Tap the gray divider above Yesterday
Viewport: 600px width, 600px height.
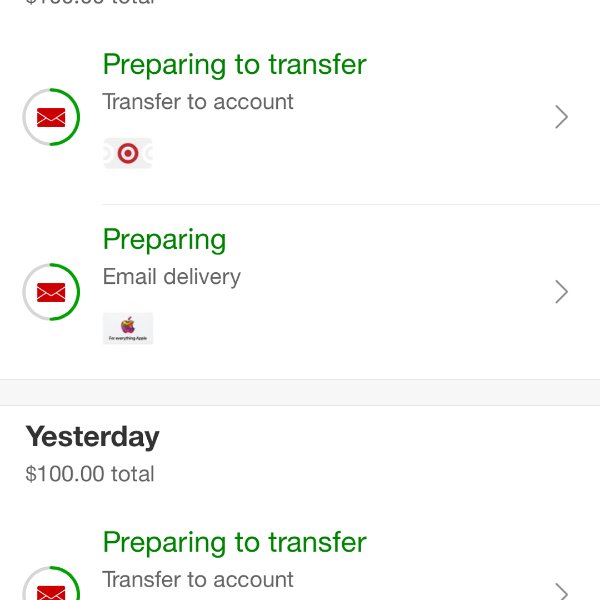(300, 392)
